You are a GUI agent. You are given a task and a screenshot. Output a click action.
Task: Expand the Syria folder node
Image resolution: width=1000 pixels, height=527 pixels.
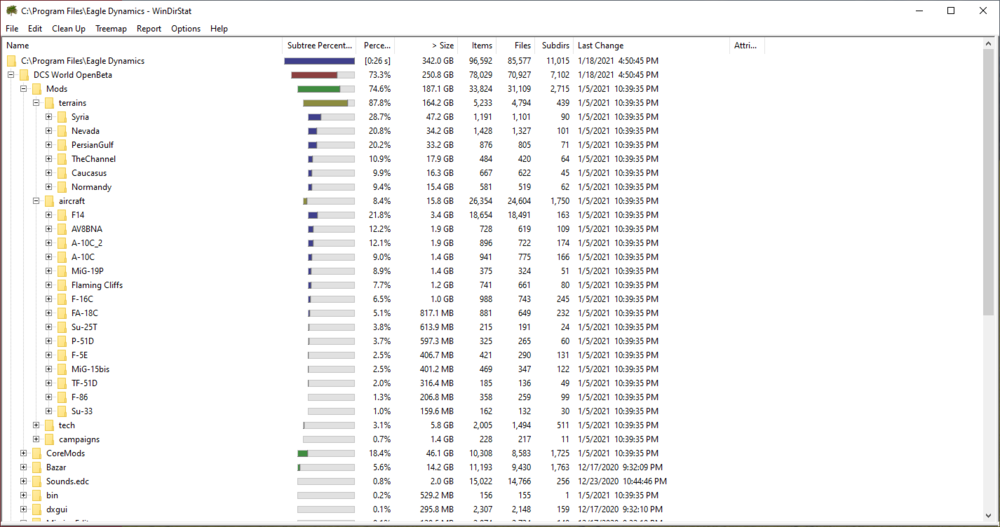pos(49,117)
